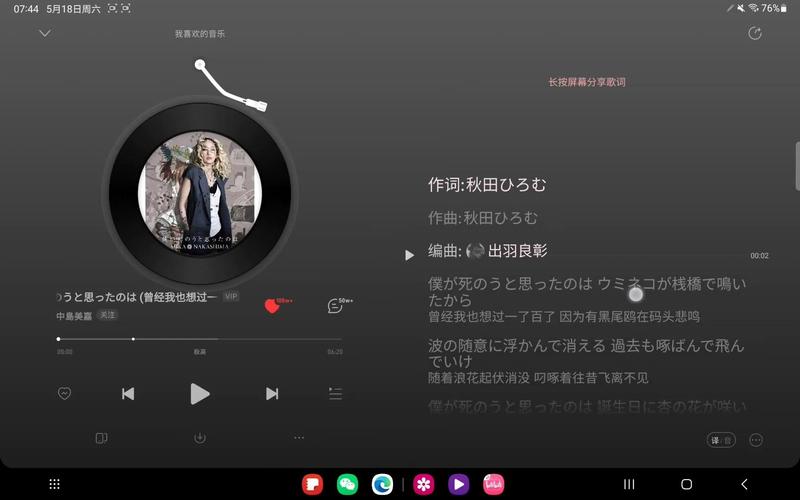Select the 极高 audio quality label
This screenshot has height=500, width=800.
pyautogui.click(x=199, y=352)
